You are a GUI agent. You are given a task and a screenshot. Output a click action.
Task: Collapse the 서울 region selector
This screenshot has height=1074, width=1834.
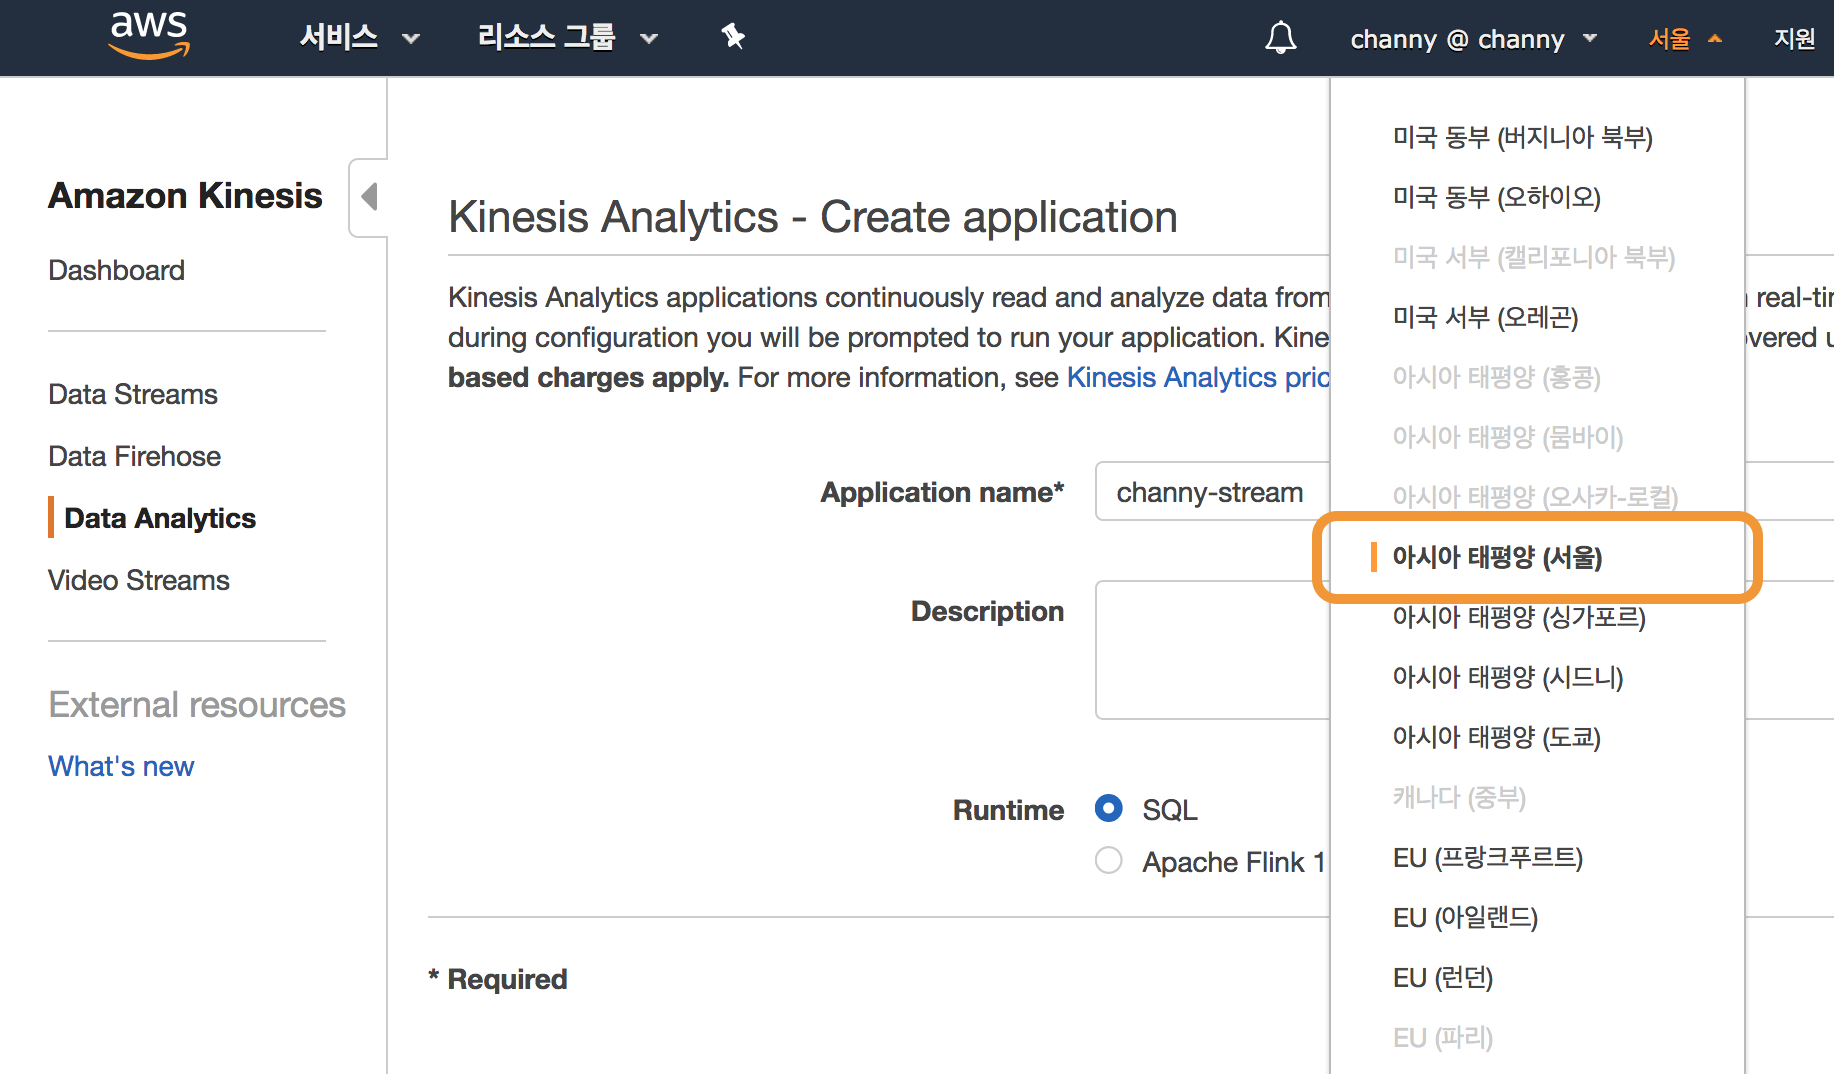point(1684,39)
